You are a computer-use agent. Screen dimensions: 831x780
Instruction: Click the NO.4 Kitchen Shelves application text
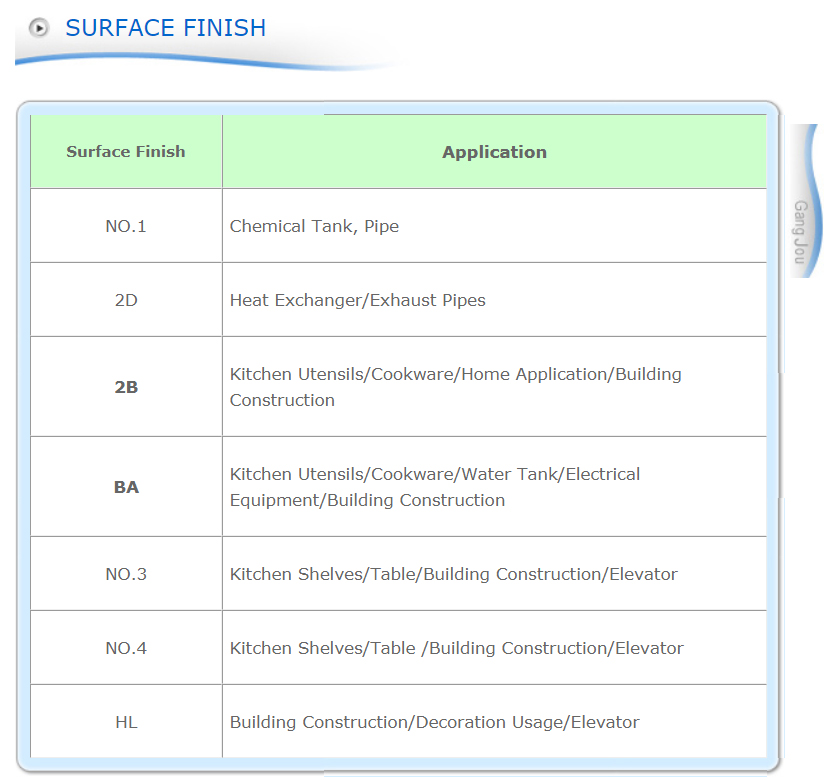pyautogui.click(x=457, y=648)
